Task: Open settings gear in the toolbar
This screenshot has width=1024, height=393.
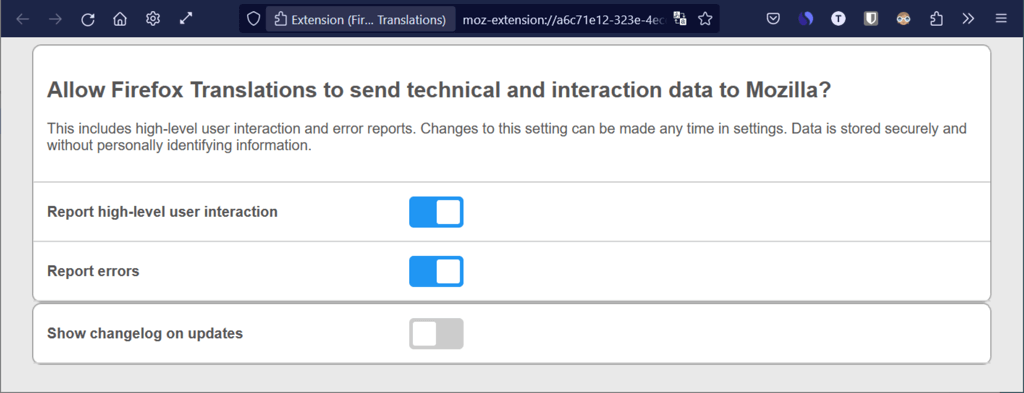Action: point(153,19)
